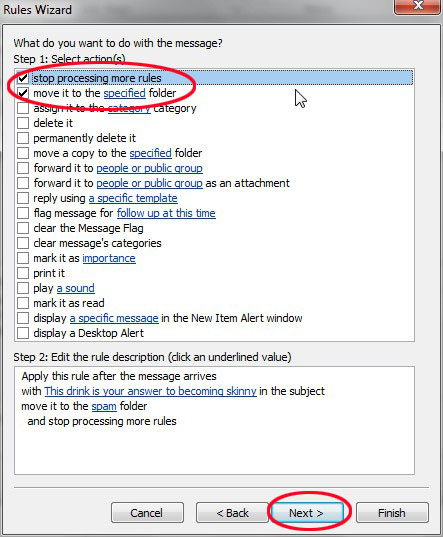Open 'a specific template' link
The height and width of the screenshot is (537, 443).
point(133,198)
